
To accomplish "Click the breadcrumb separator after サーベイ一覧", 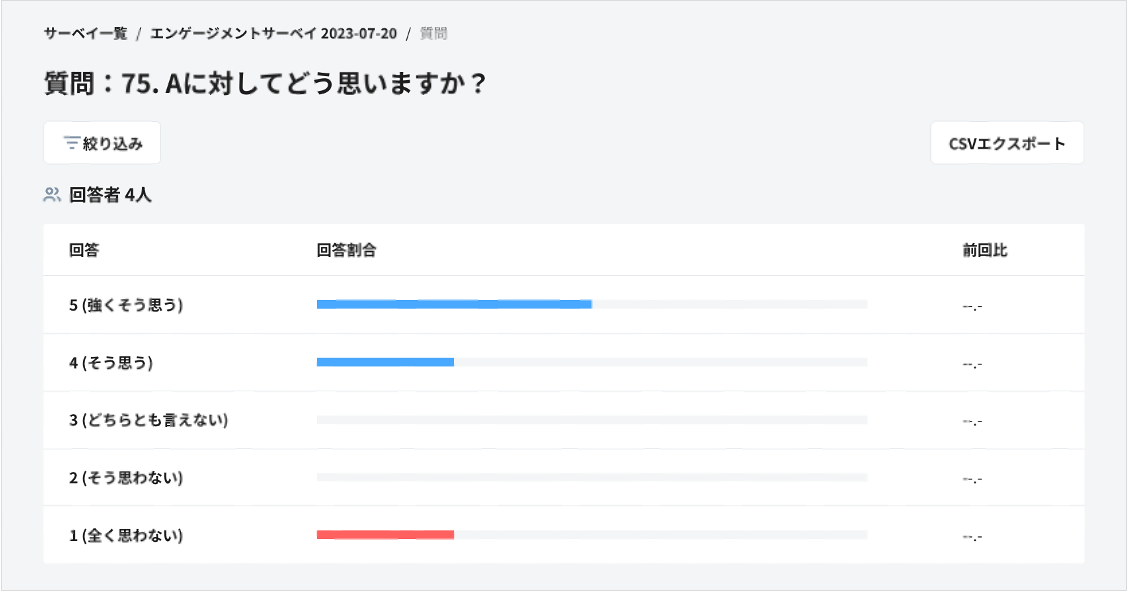I will pyautogui.click(x=136, y=32).
